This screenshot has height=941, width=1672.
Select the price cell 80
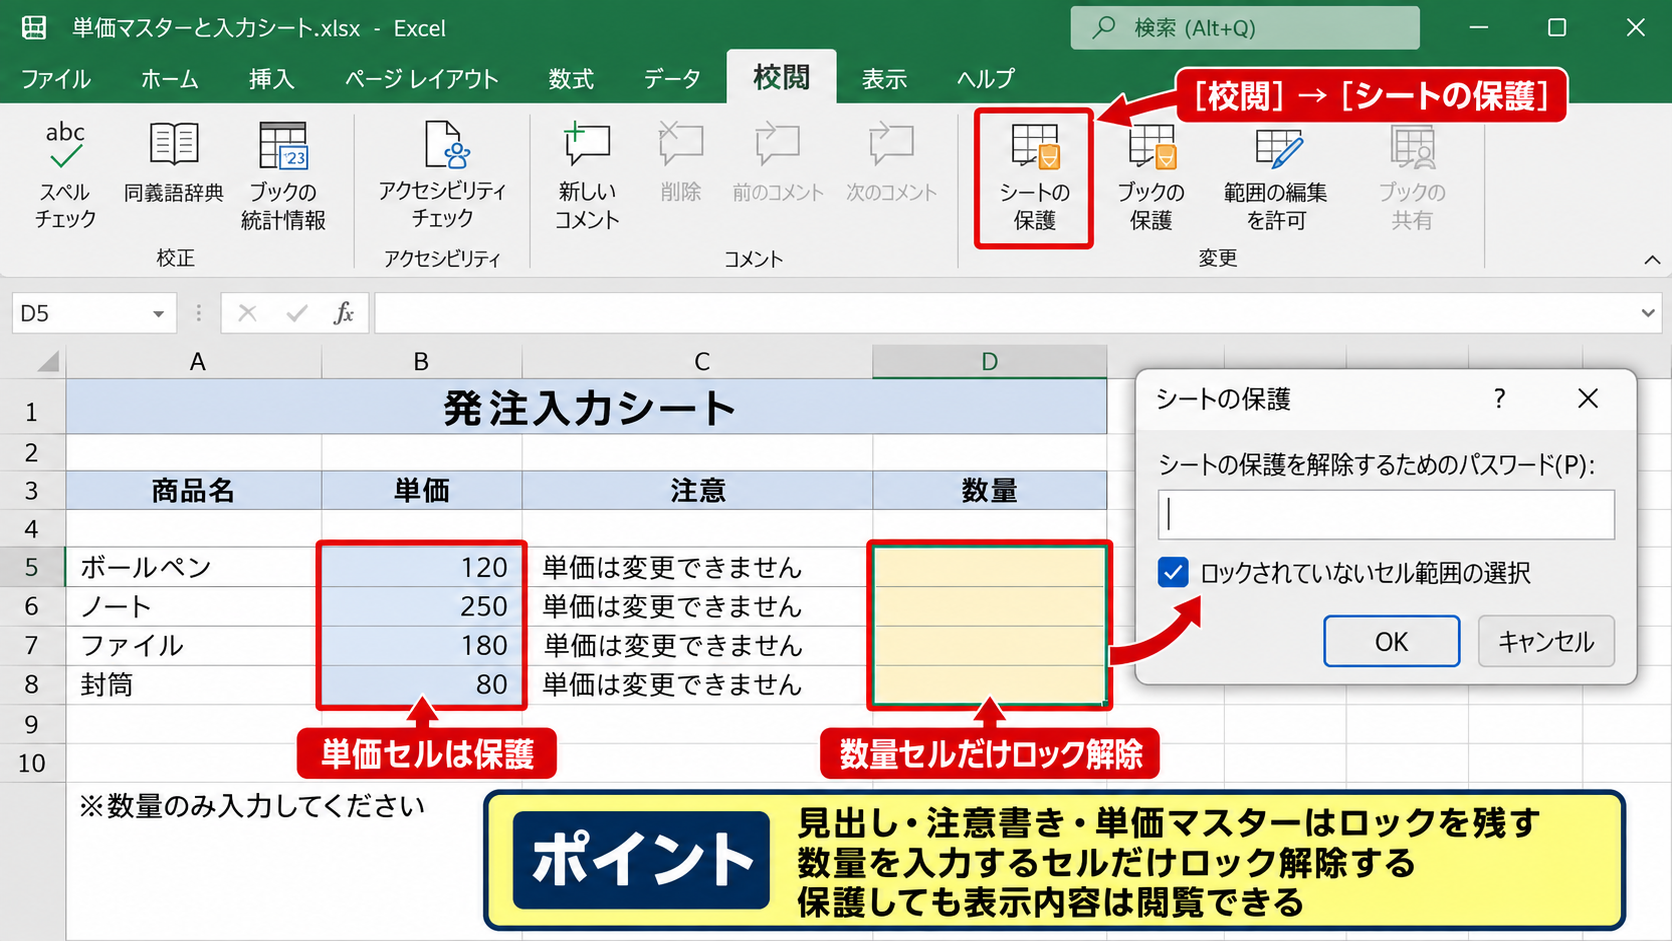[x=421, y=684]
